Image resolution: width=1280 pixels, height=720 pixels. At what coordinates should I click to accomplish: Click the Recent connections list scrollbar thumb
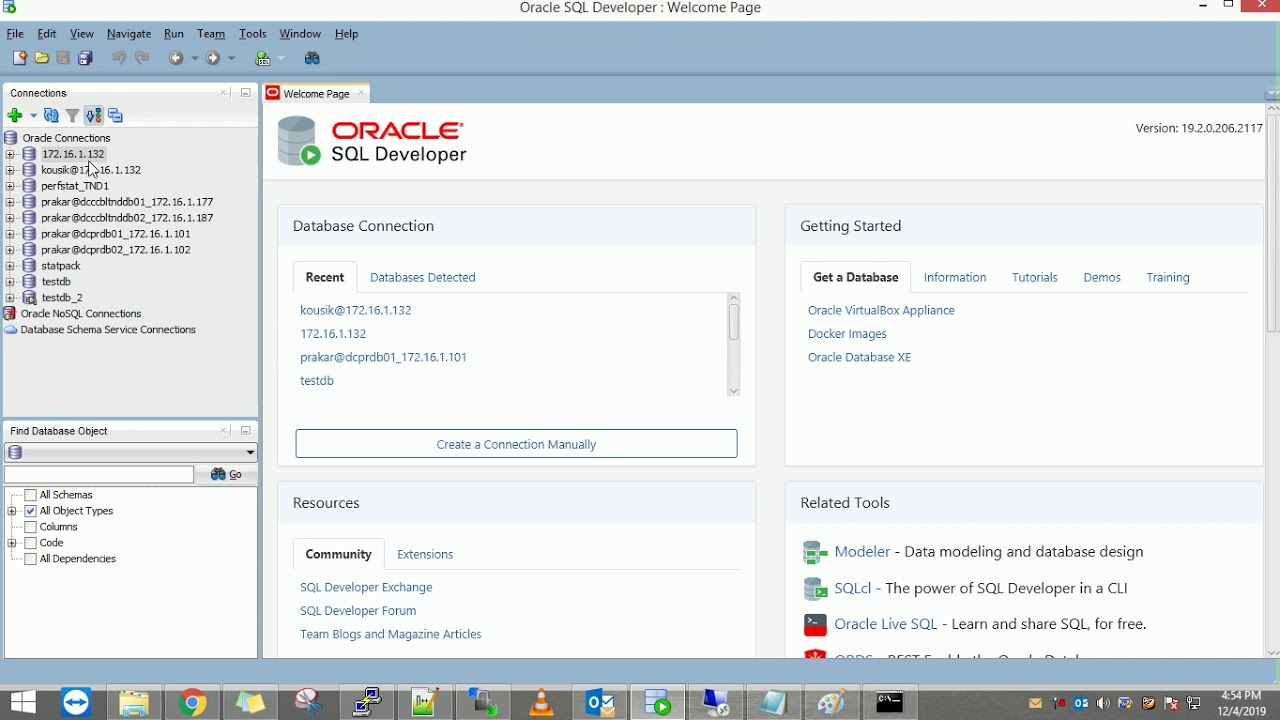point(733,322)
